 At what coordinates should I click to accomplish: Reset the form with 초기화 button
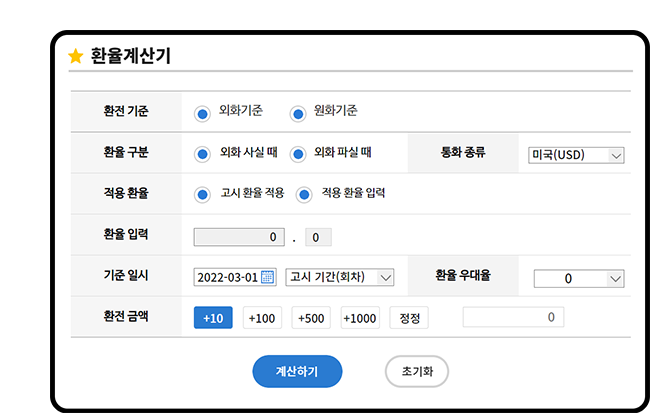tap(417, 371)
